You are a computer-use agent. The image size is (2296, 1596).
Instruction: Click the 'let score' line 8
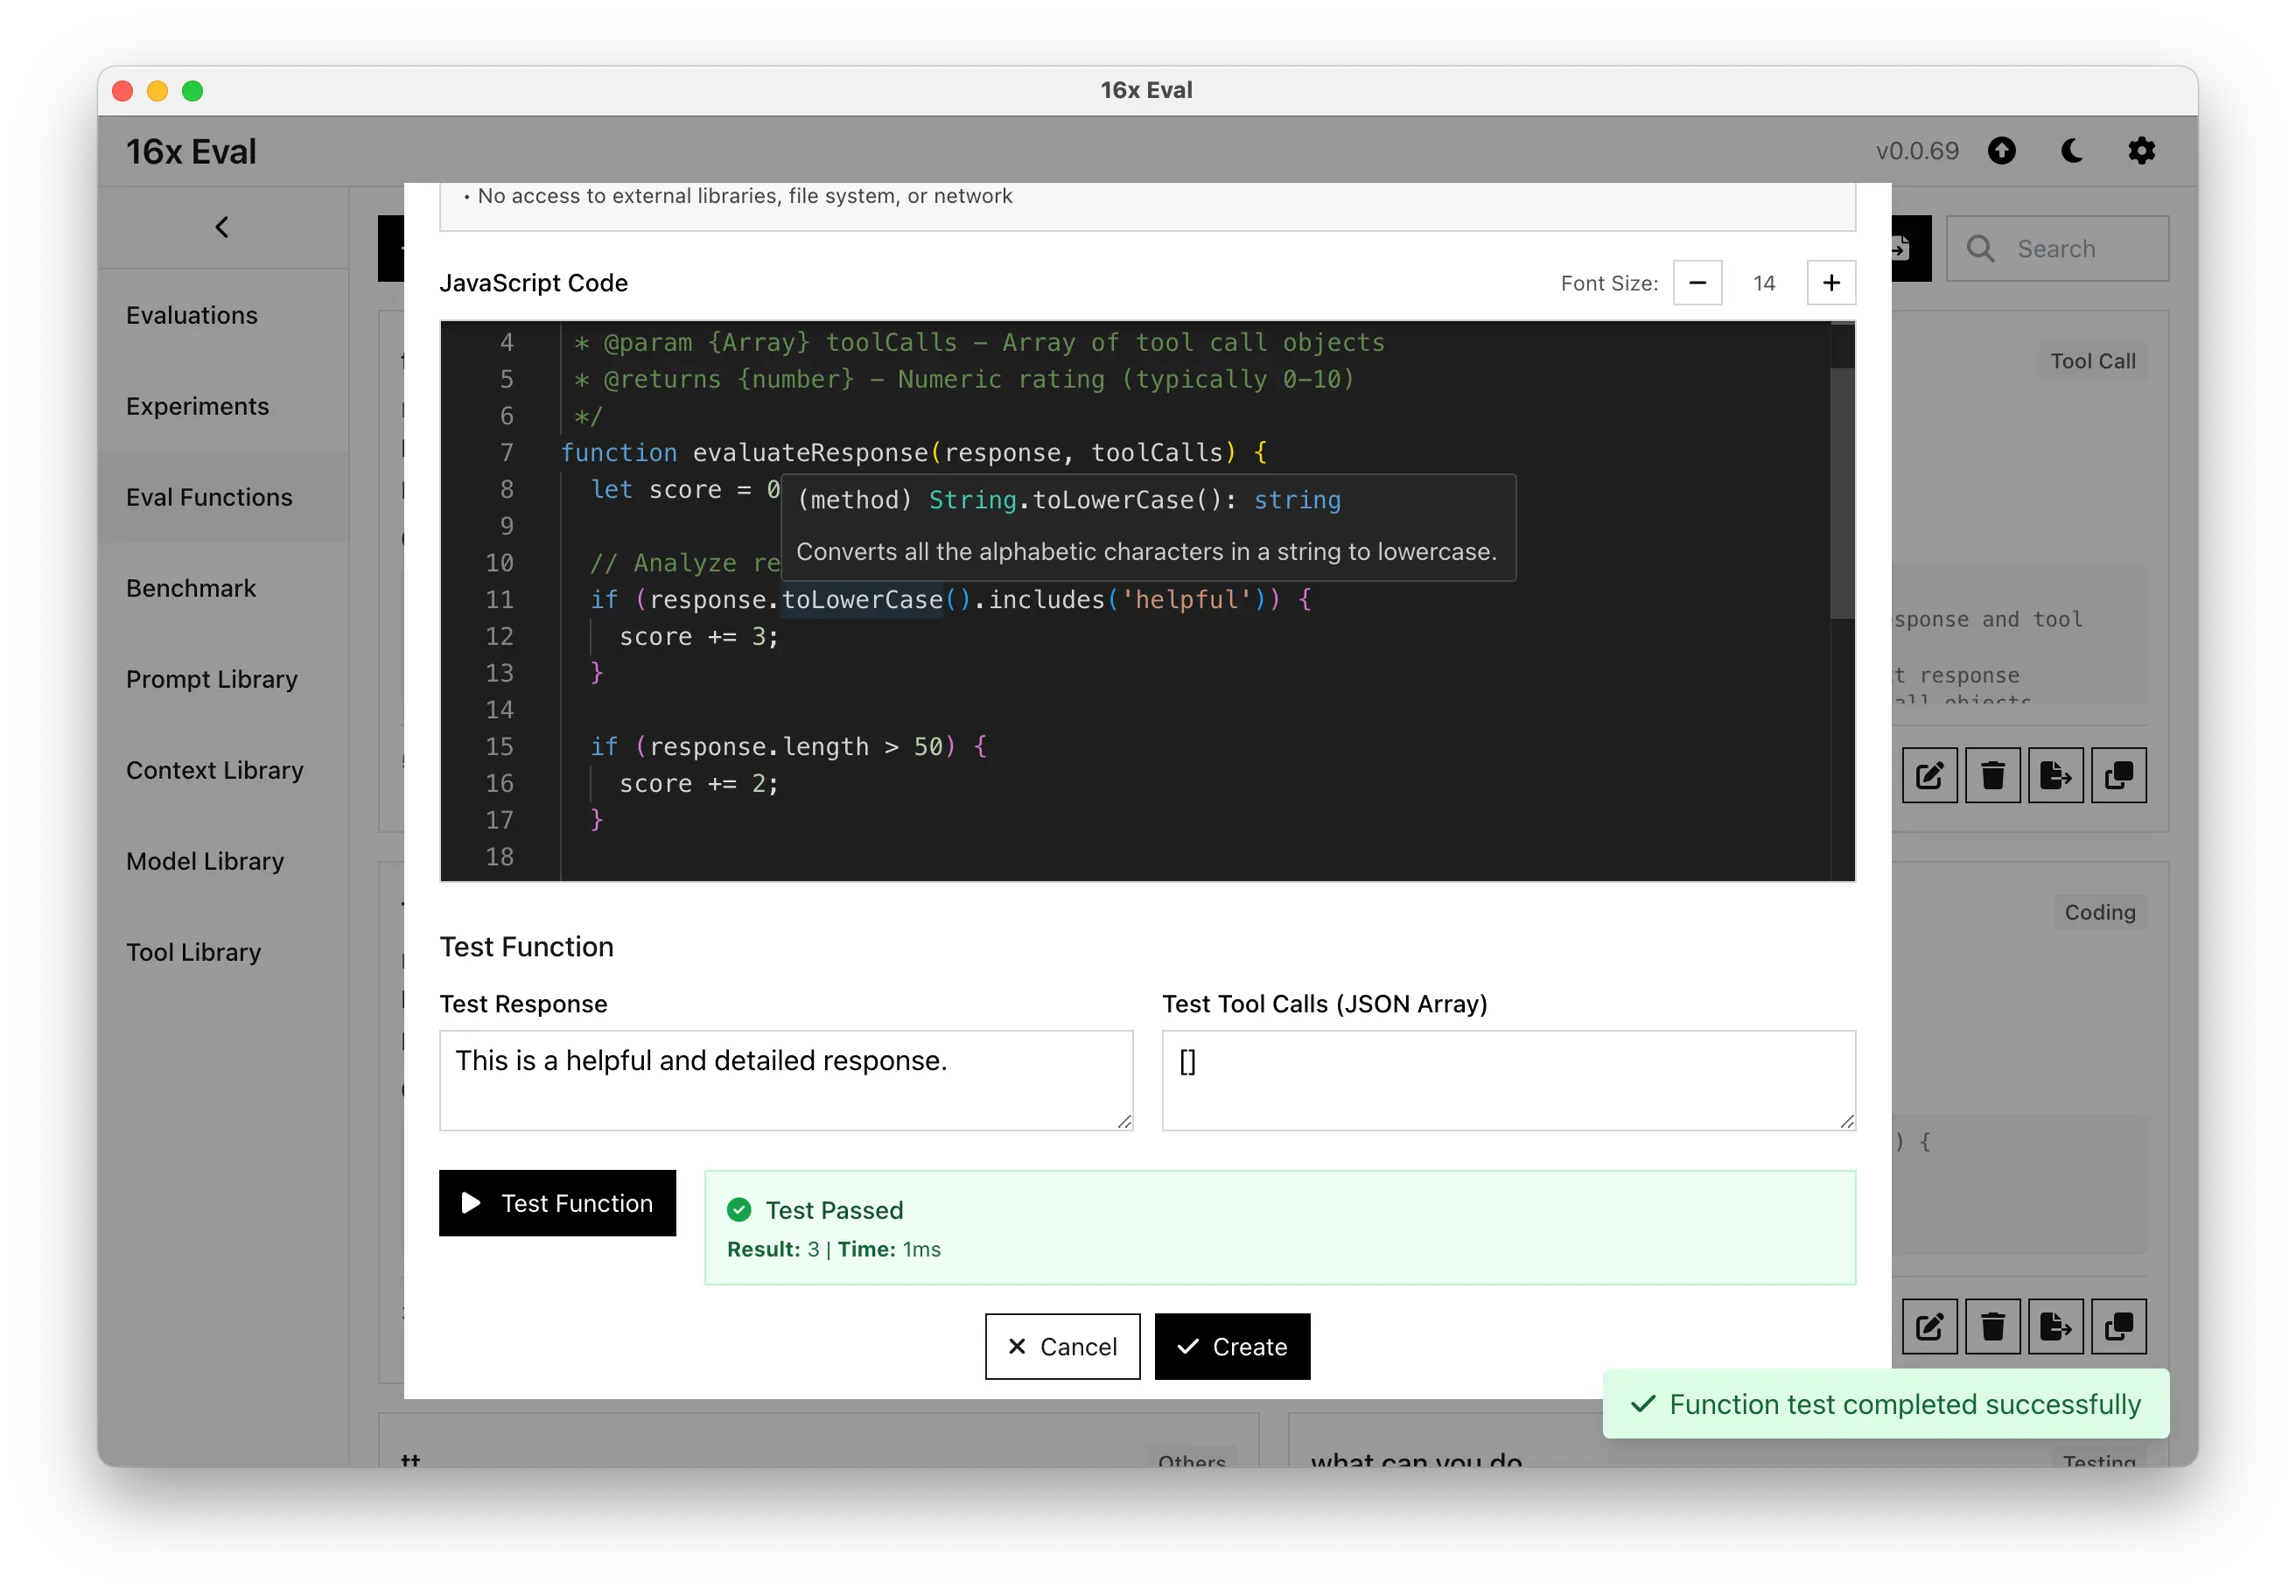685,490
